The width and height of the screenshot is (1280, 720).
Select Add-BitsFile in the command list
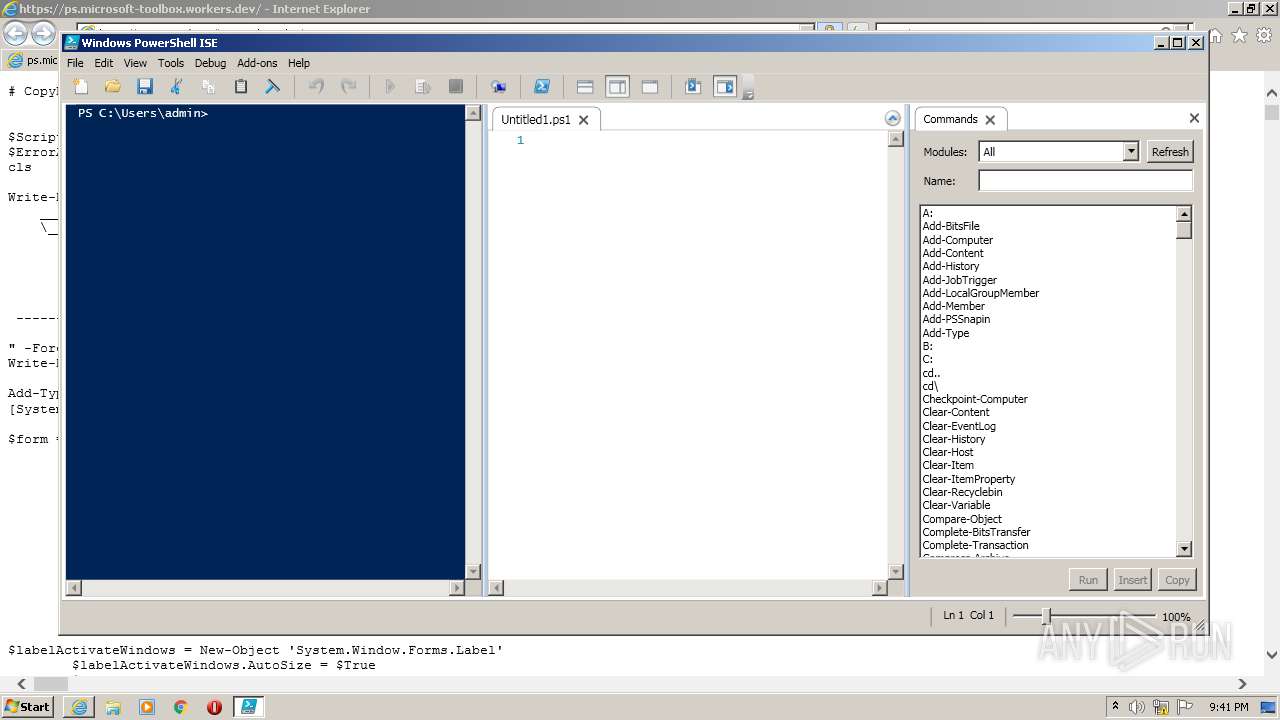tap(951, 226)
